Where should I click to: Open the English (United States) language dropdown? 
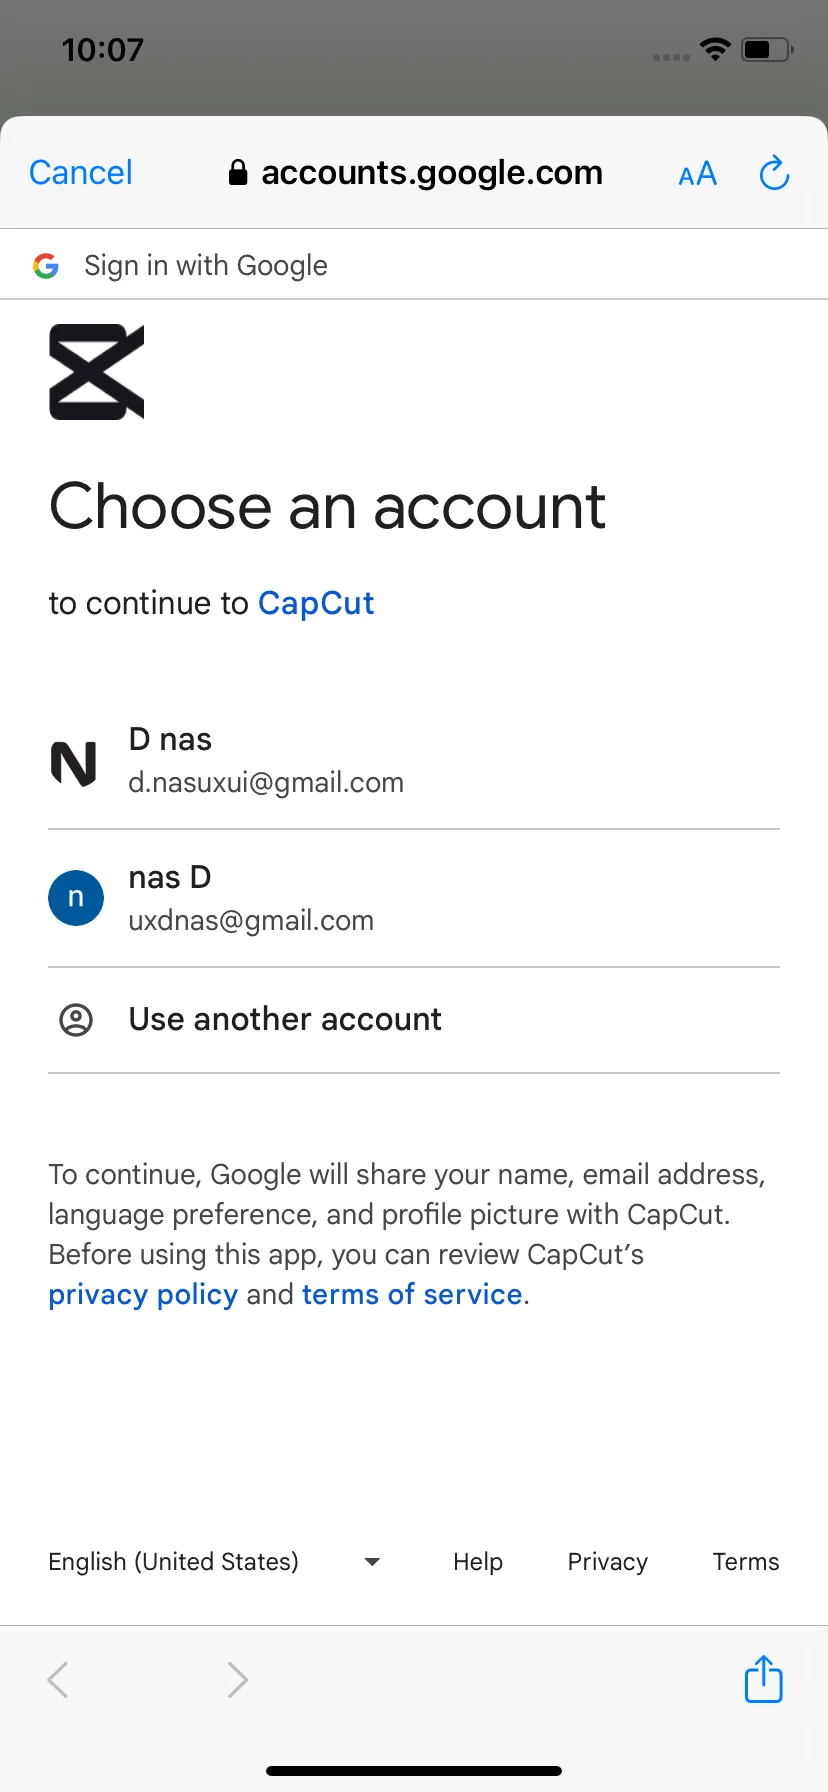(215, 1562)
